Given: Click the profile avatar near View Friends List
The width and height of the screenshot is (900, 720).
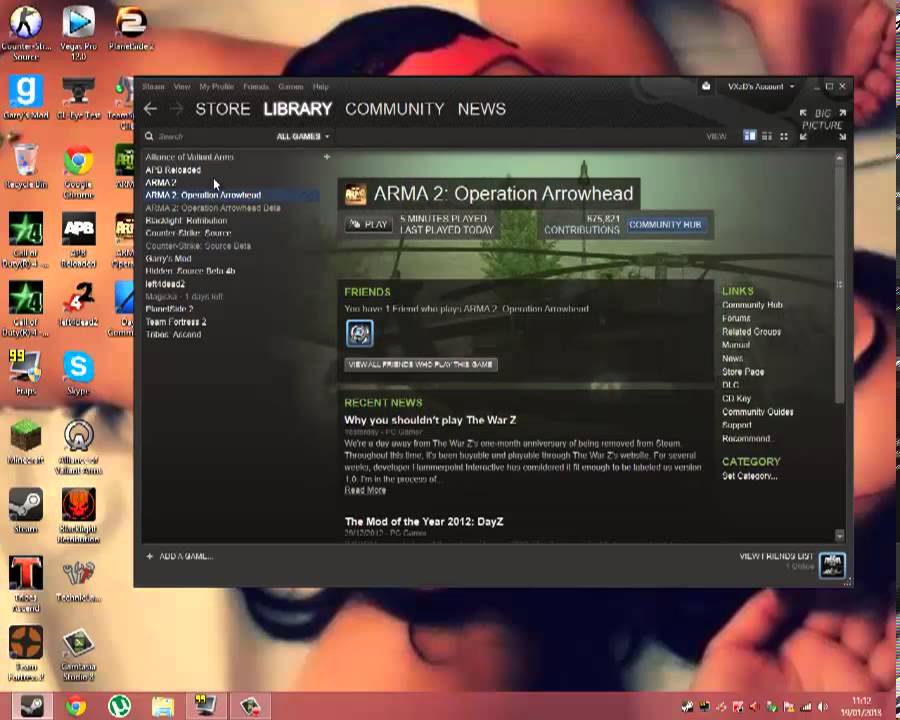Looking at the screenshot, I should (x=832, y=565).
